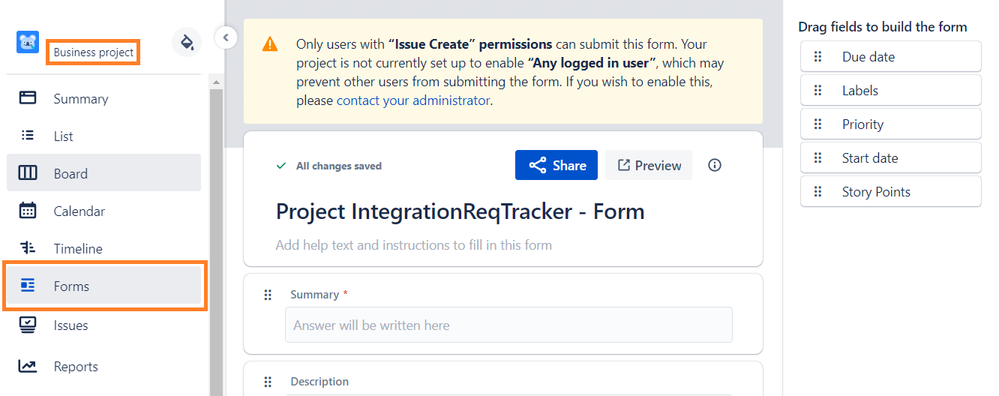Click the Board columns icon
The image size is (999, 396).
[x=27, y=173]
